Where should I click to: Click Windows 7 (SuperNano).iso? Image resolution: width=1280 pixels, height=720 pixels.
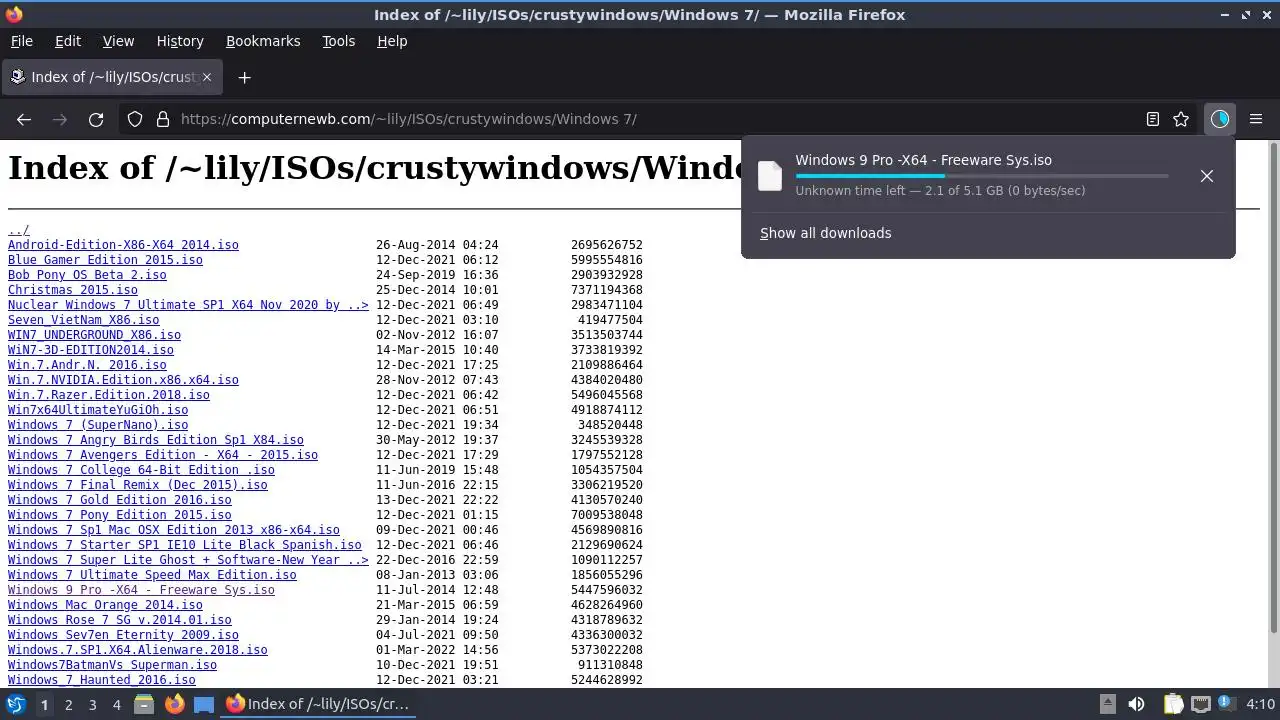[x=98, y=425]
